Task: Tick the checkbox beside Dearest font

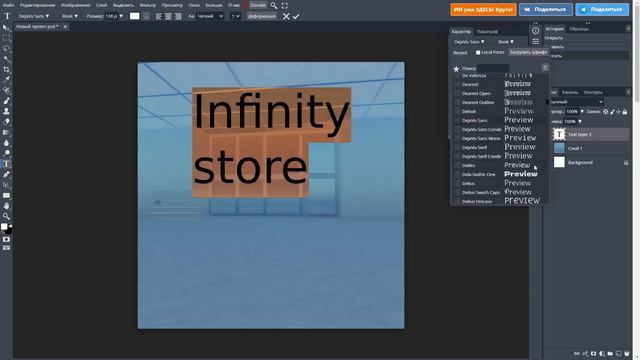Action: (457, 84)
